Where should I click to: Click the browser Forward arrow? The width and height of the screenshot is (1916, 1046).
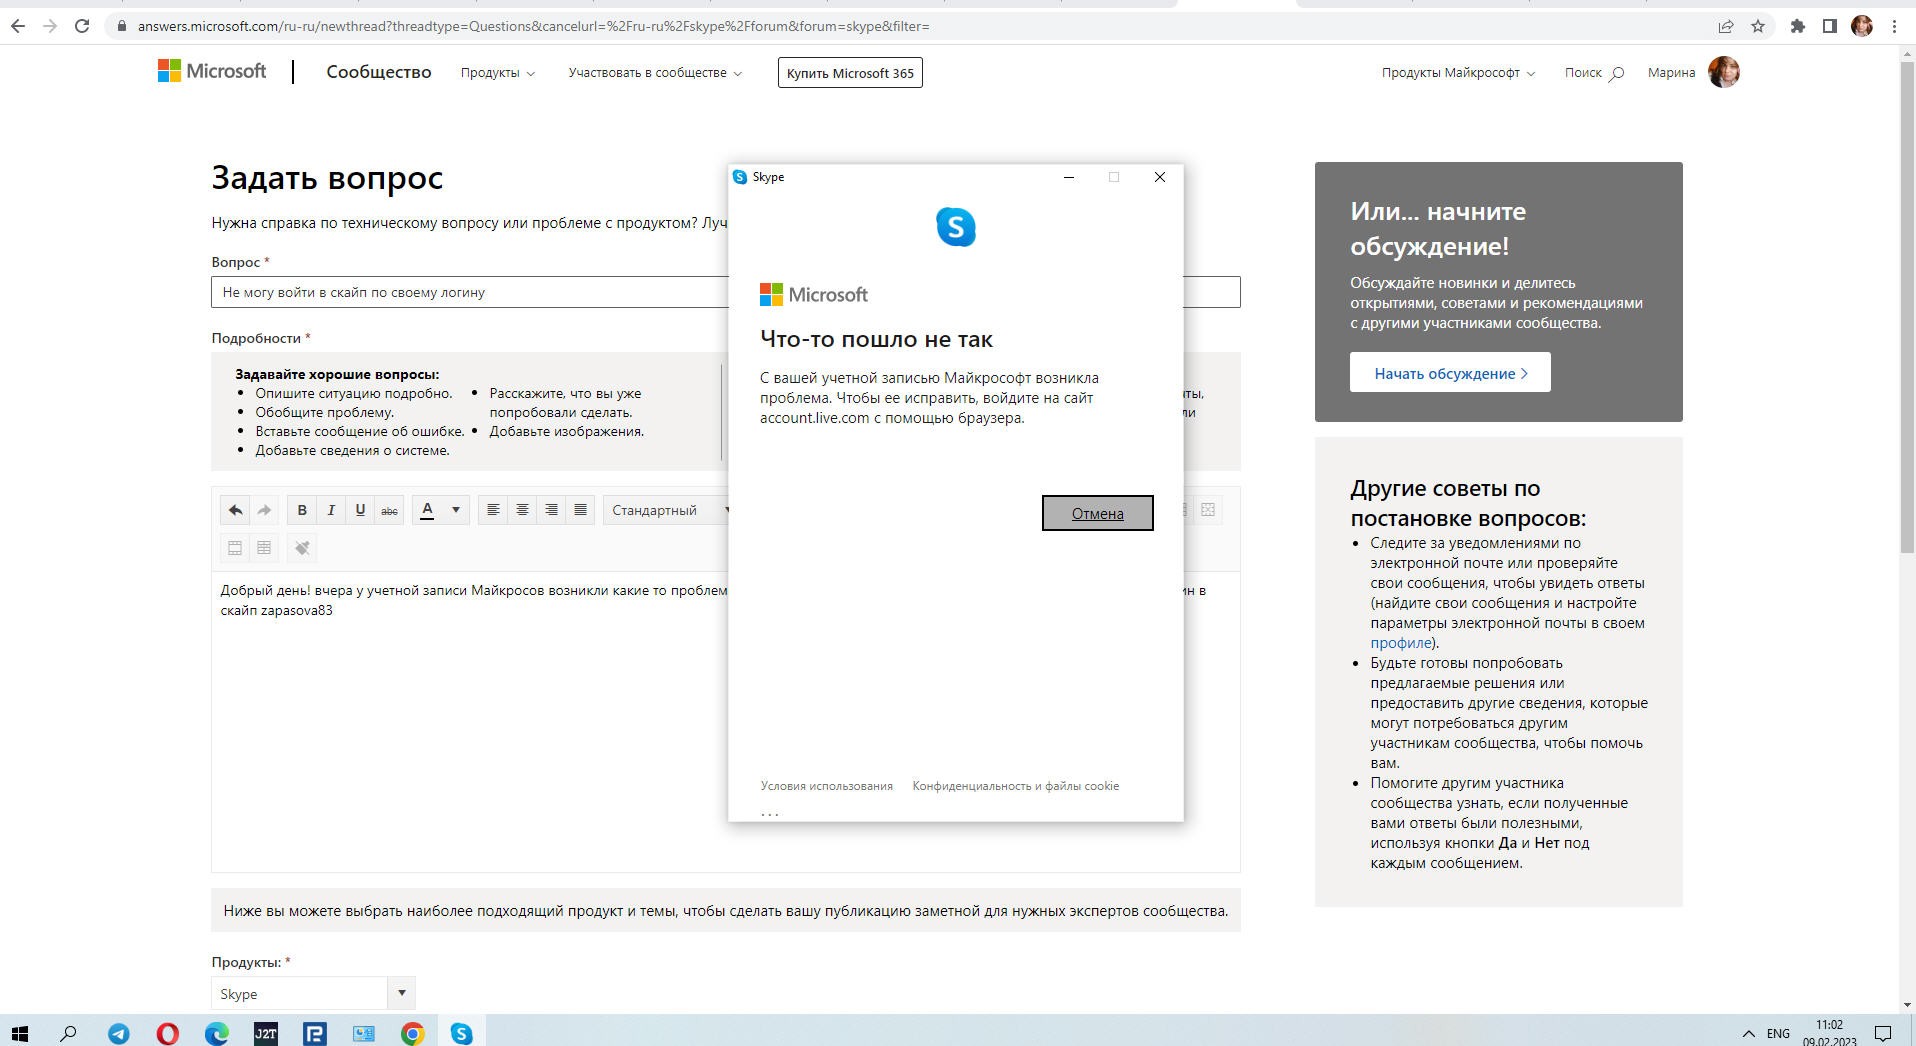pos(50,26)
